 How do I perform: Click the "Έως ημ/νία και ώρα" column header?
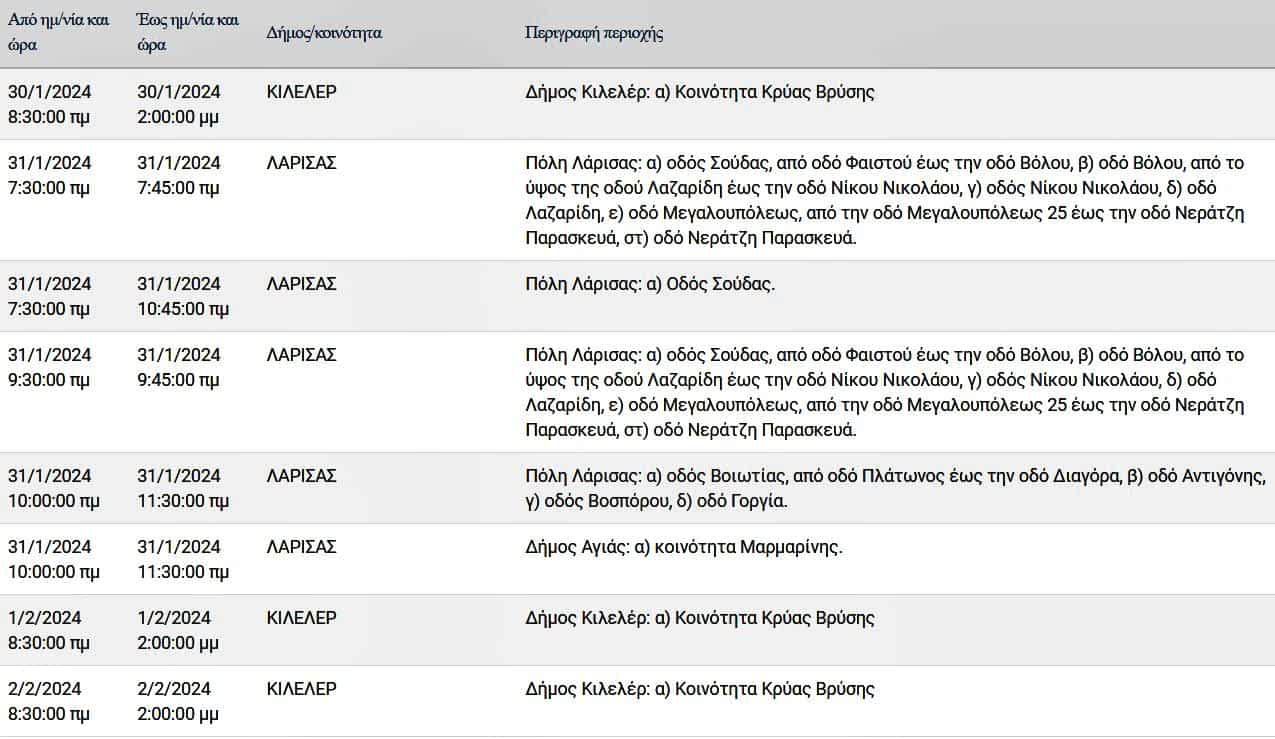(188, 33)
